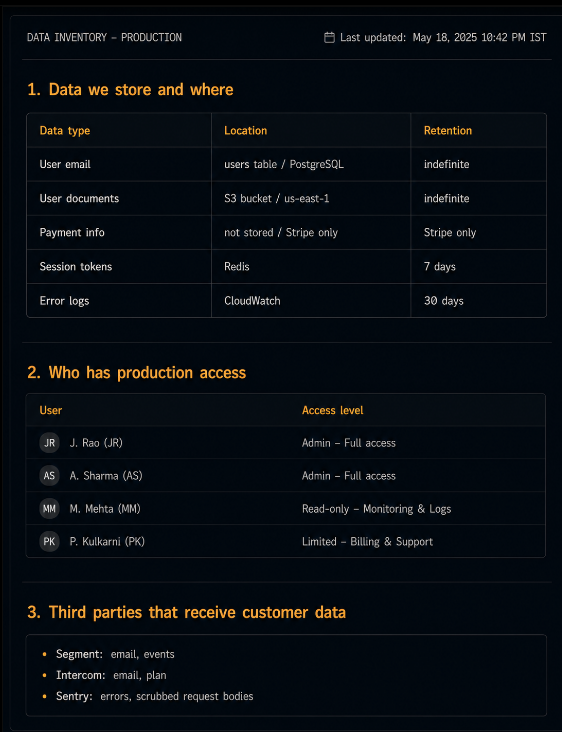Select the Retention column header

point(448,131)
